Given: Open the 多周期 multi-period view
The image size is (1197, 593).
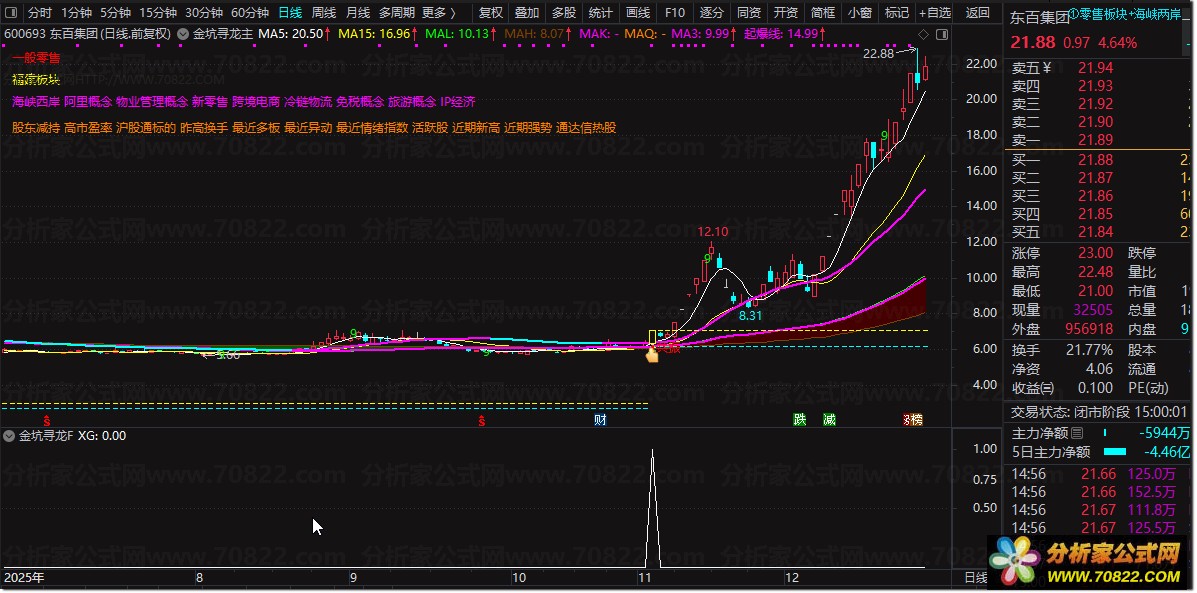Looking at the screenshot, I should (x=397, y=12).
